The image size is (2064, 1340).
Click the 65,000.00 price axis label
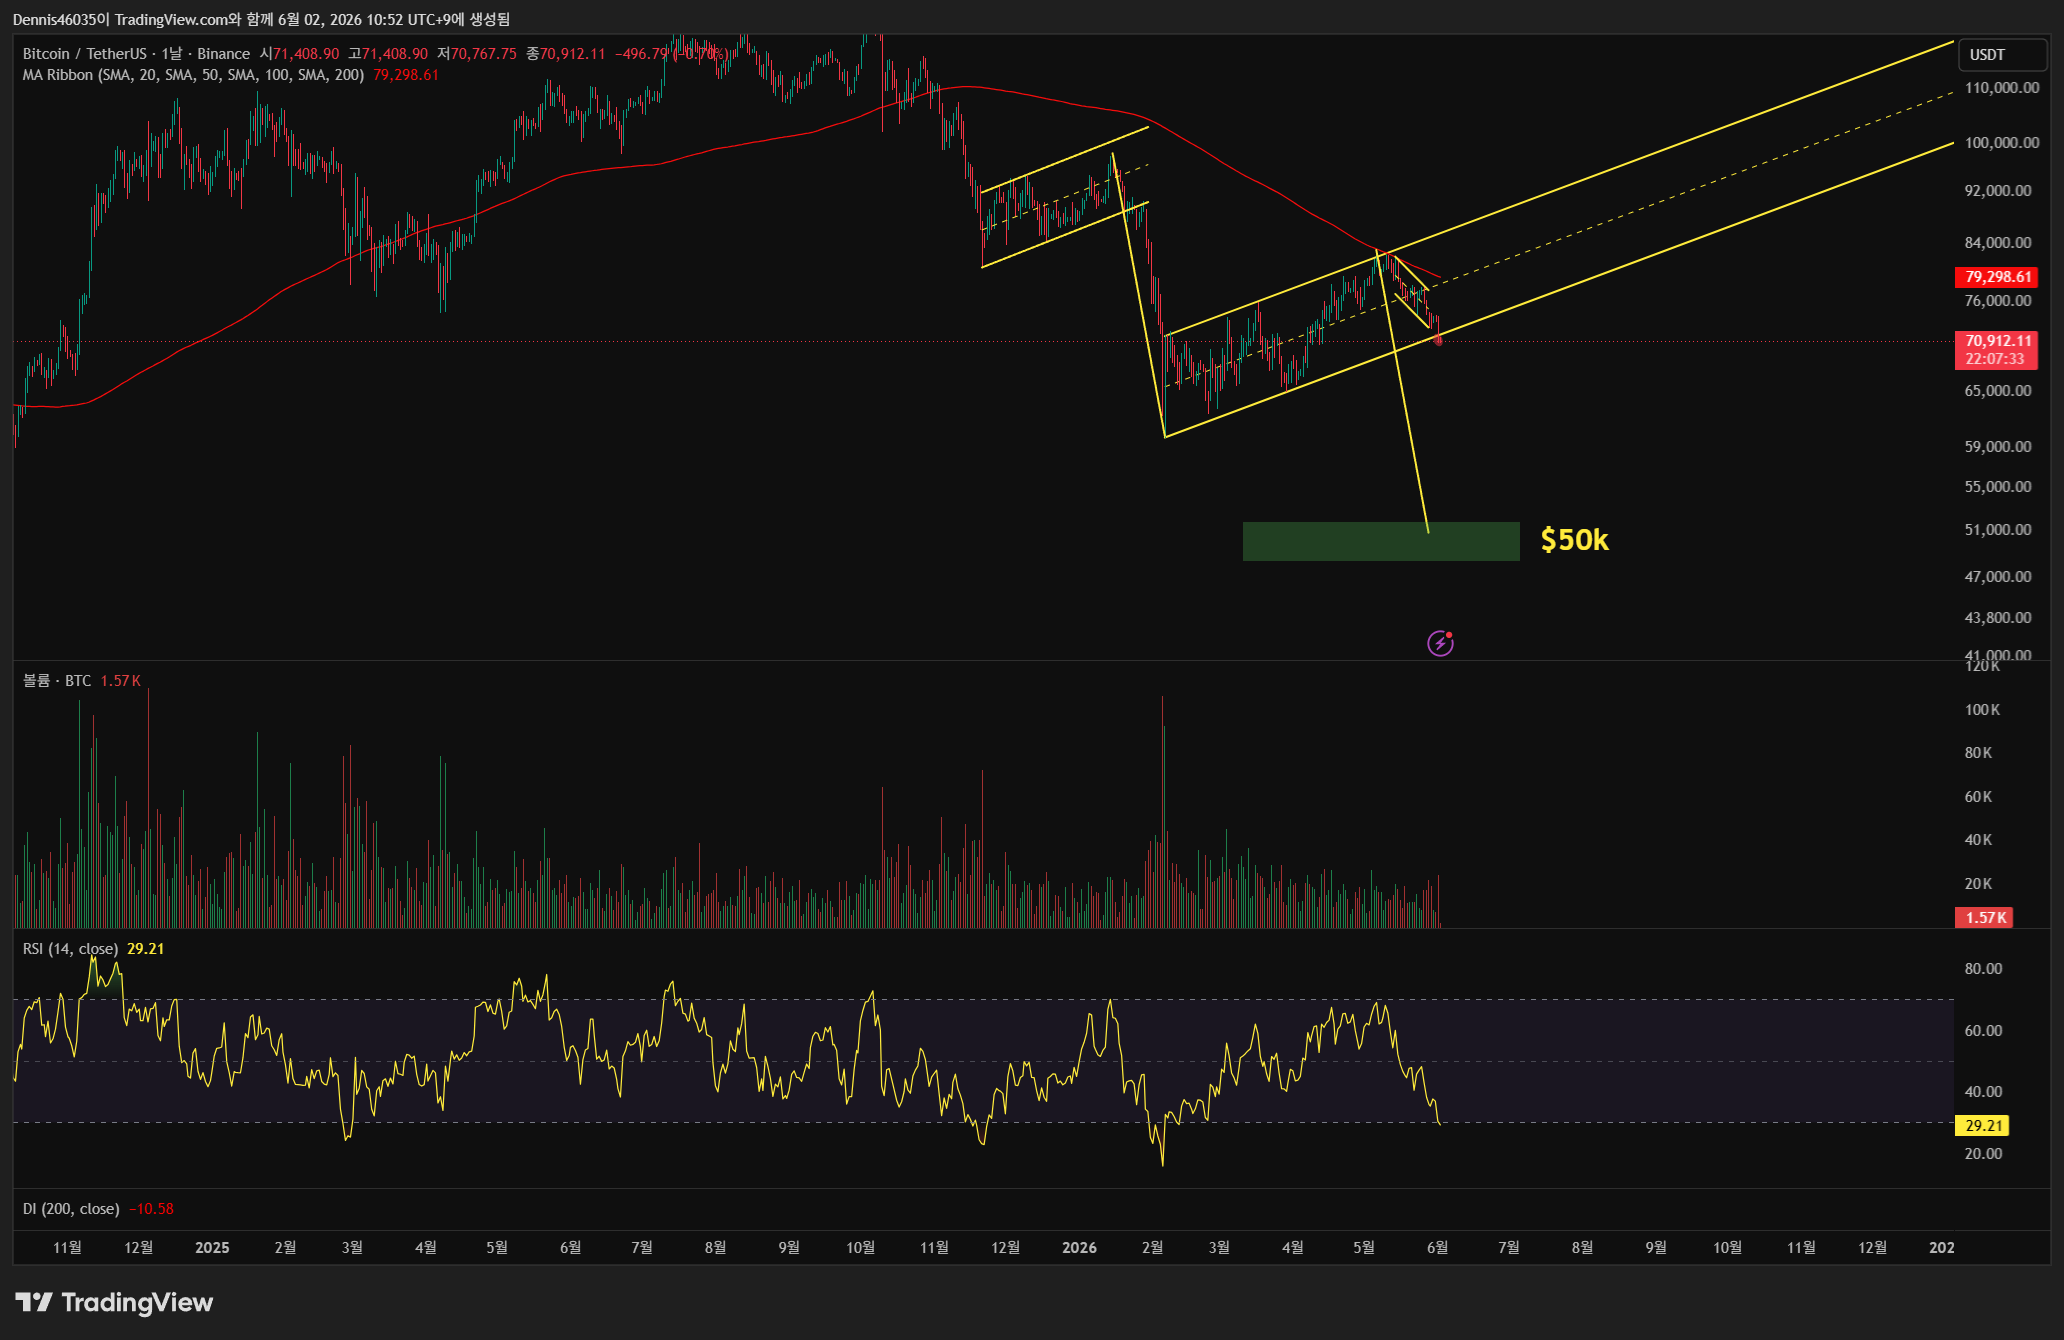pyautogui.click(x=1998, y=391)
